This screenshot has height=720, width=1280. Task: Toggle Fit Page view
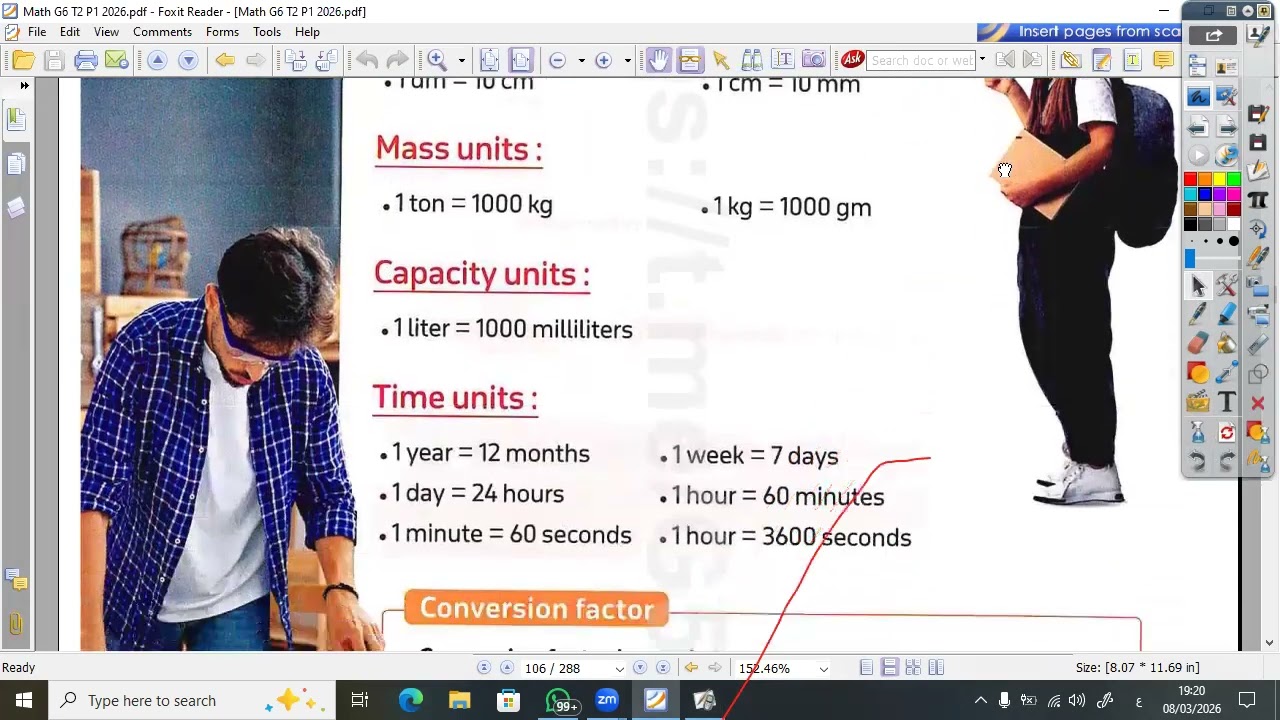(489, 61)
